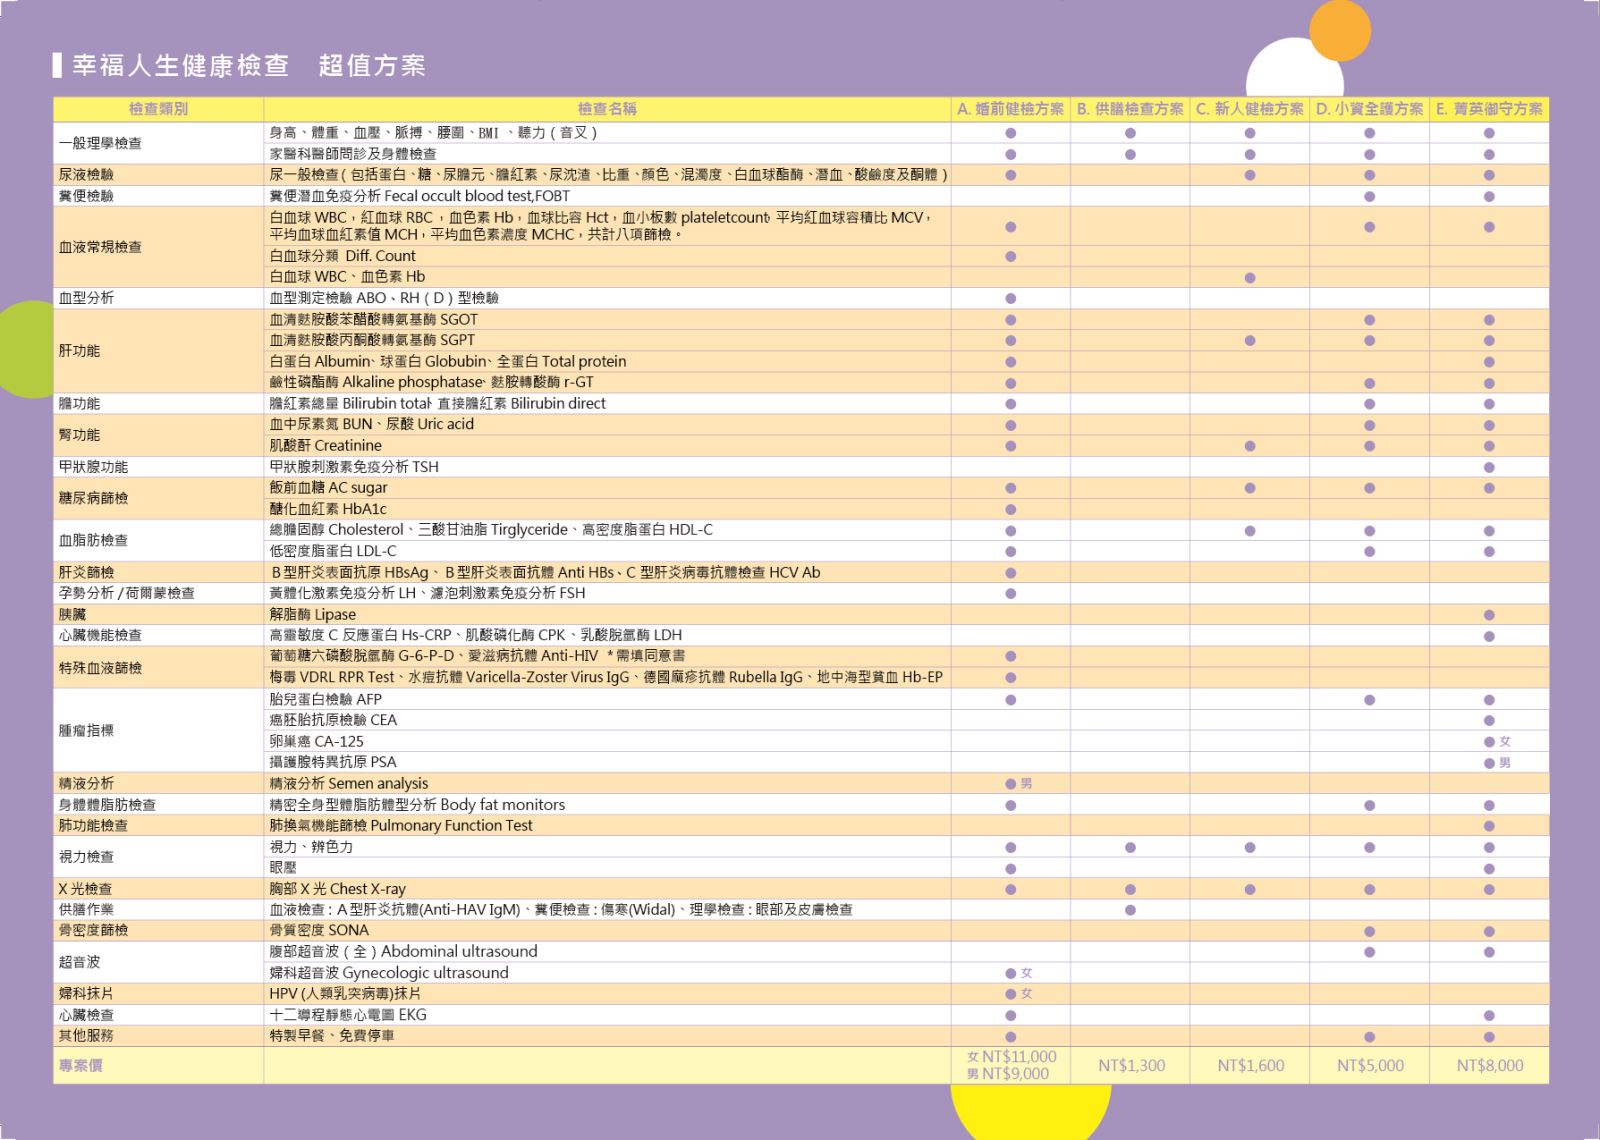Click the C. 新人健檢方案 column header
The width and height of the screenshot is (1600, 1140).
[1250, 109]
